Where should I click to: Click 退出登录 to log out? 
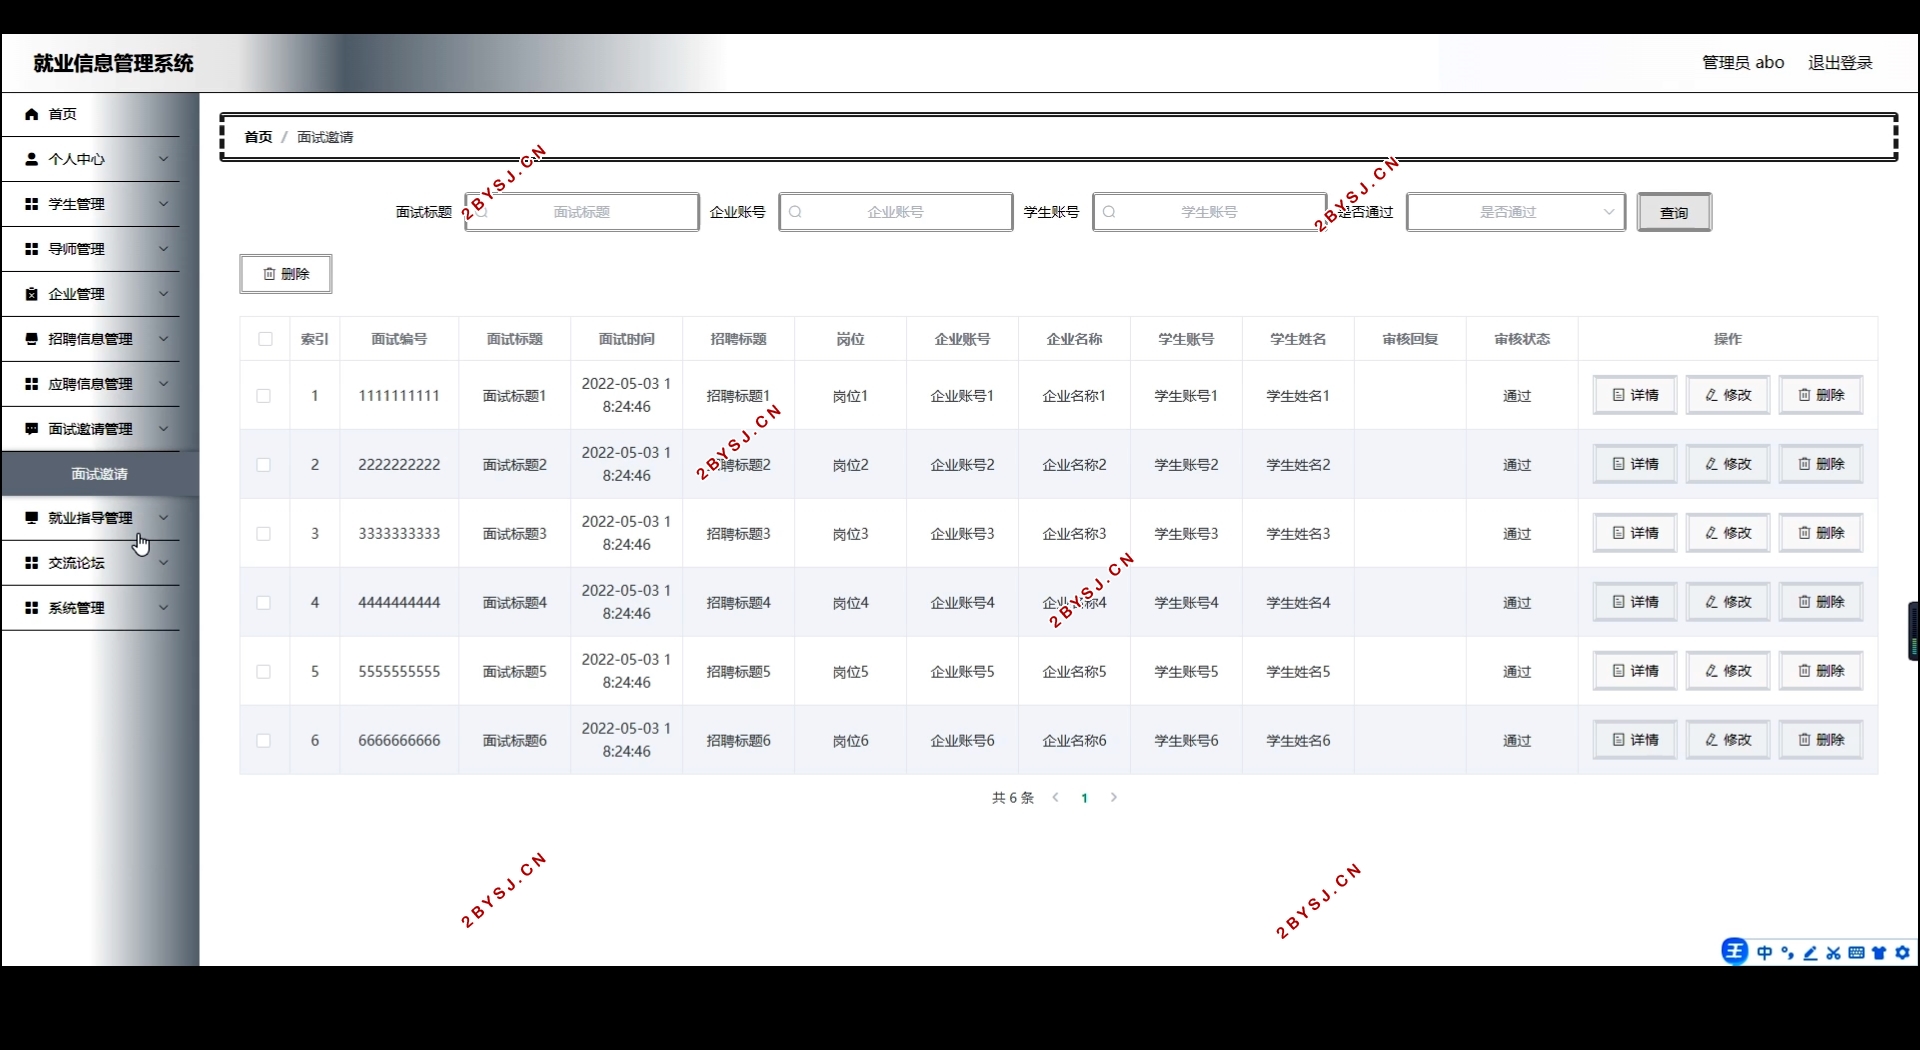tap(1840, 63)
